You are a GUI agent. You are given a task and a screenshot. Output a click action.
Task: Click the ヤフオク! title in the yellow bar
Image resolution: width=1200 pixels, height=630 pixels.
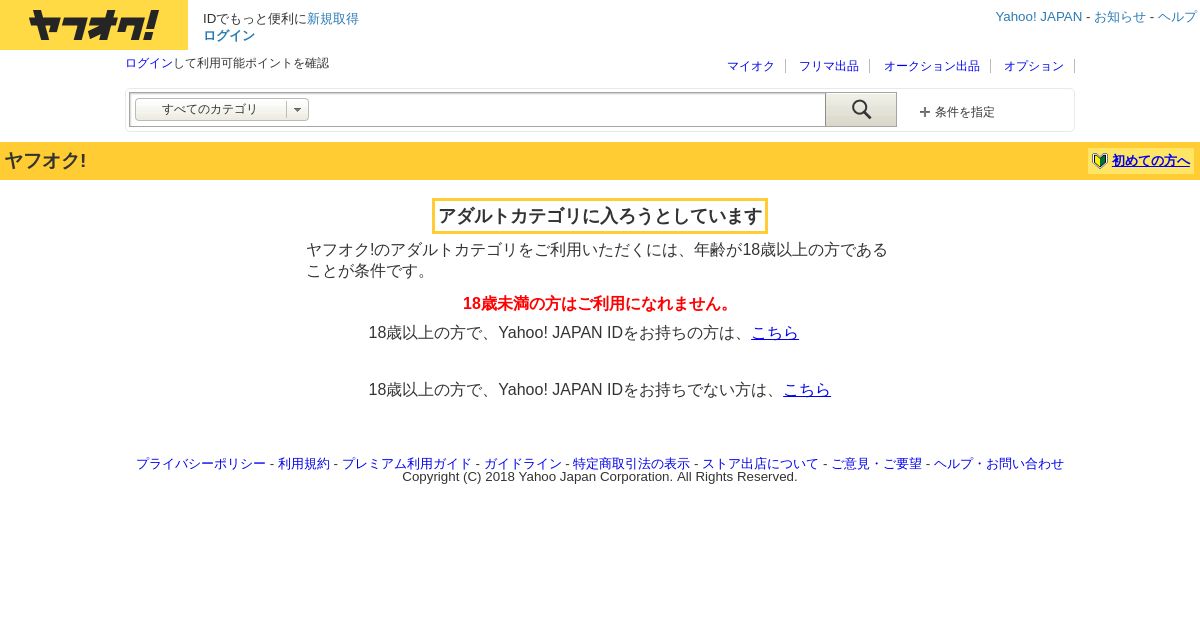pyautogui.click(x=45, y=161)
